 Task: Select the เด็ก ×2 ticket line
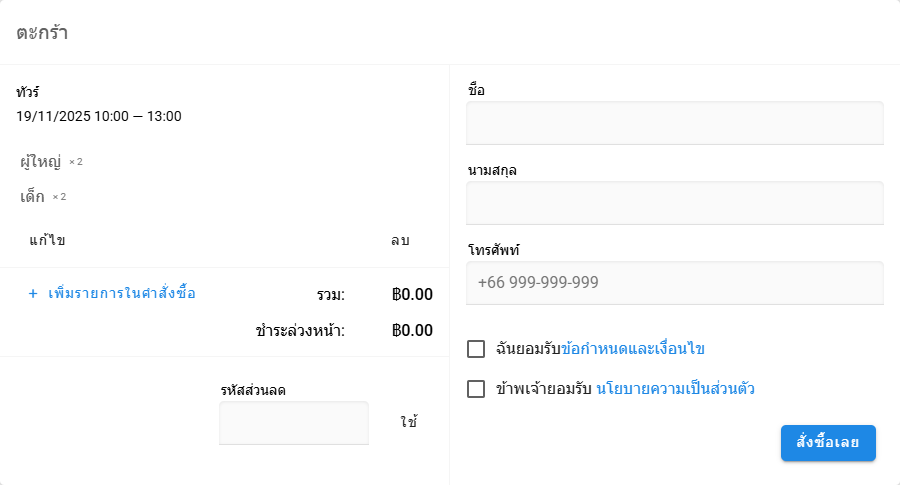pos(43,196)
